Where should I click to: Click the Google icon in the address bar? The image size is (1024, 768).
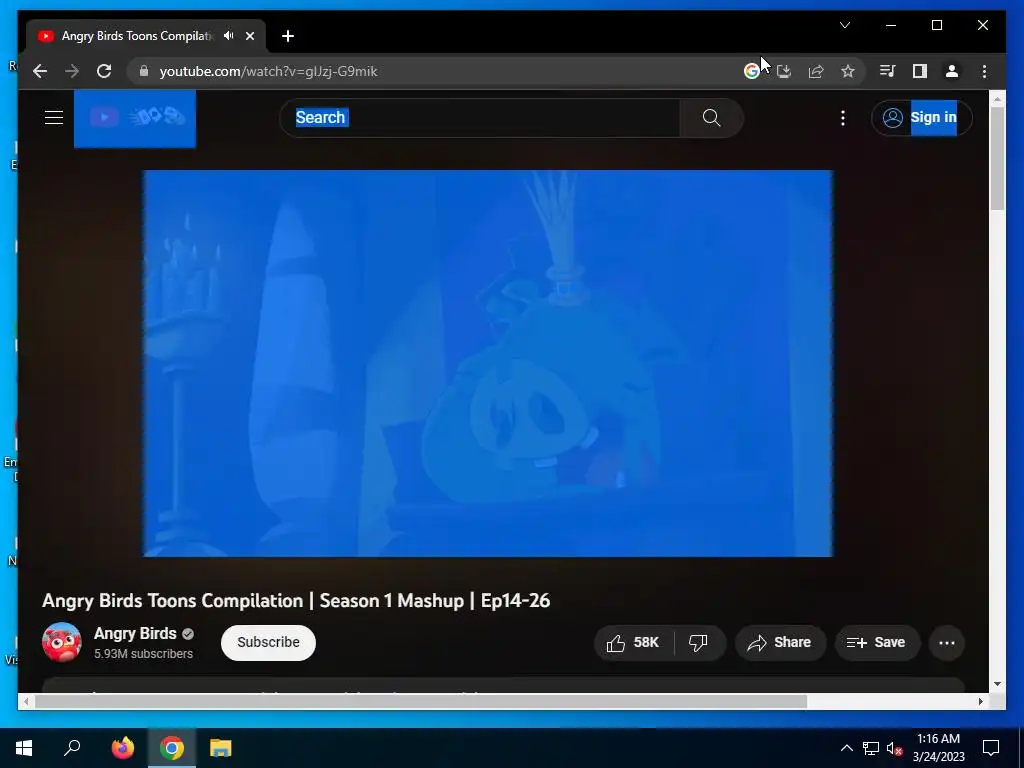click(x=752, y=71)
